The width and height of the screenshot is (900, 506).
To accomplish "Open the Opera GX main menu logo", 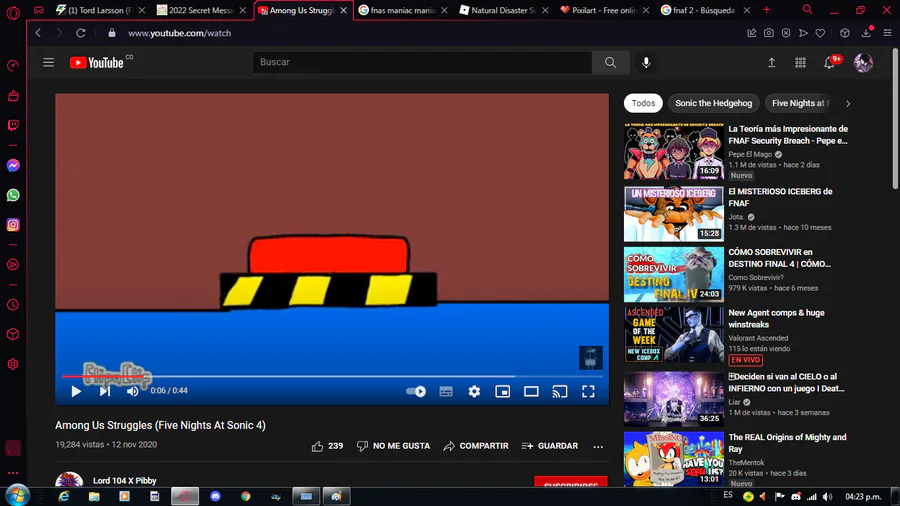I will [x=13, y=11].
